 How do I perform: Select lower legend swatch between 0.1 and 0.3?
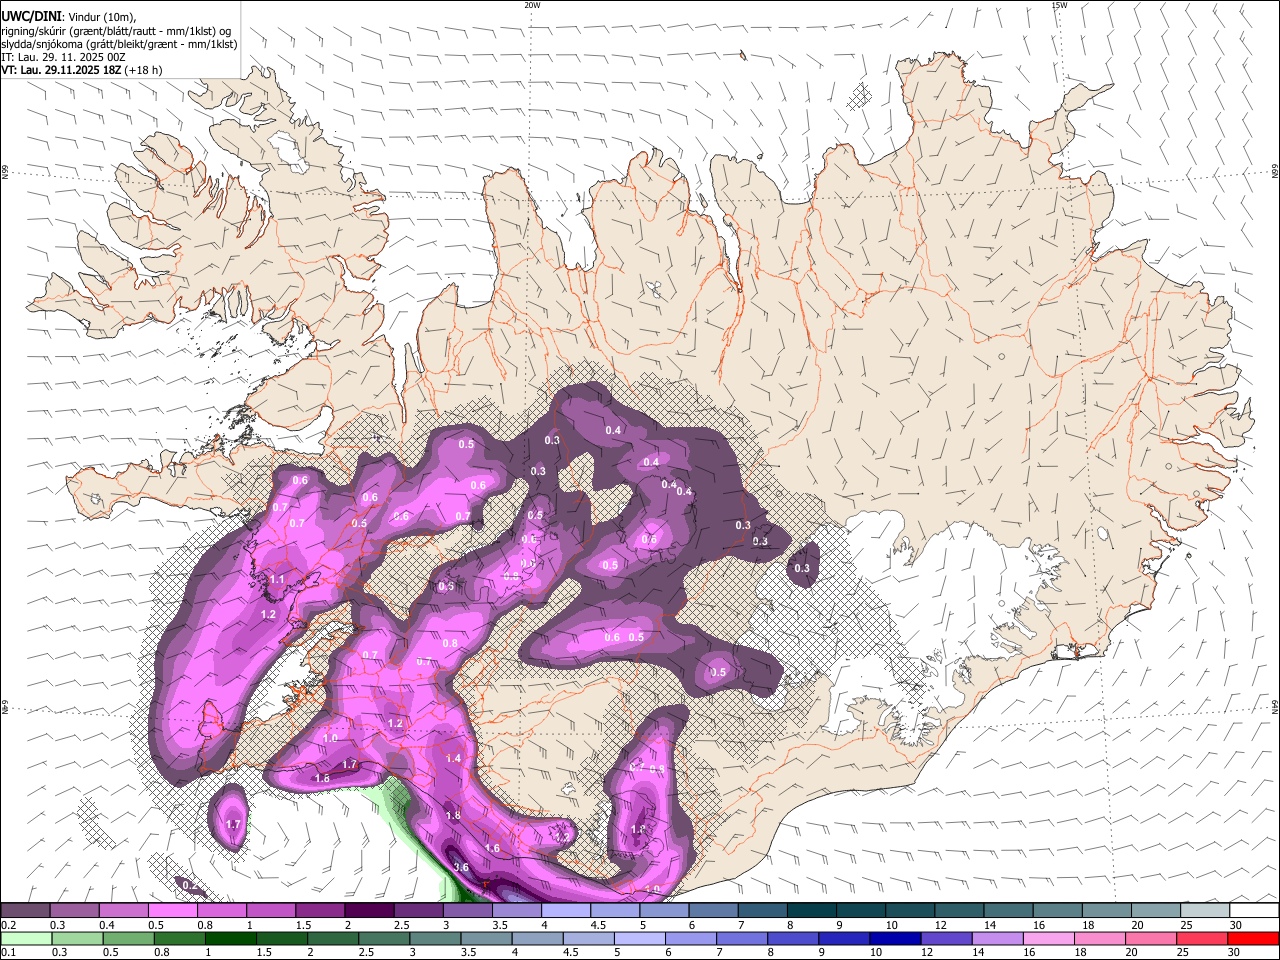25,939
